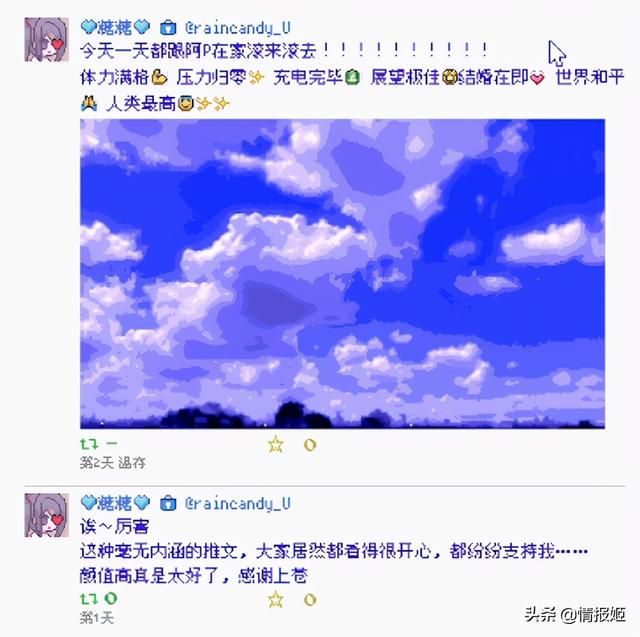Click the 糖糖 display name on the first post
This screenshot has width=640, height=637.
tap(115, 27)
